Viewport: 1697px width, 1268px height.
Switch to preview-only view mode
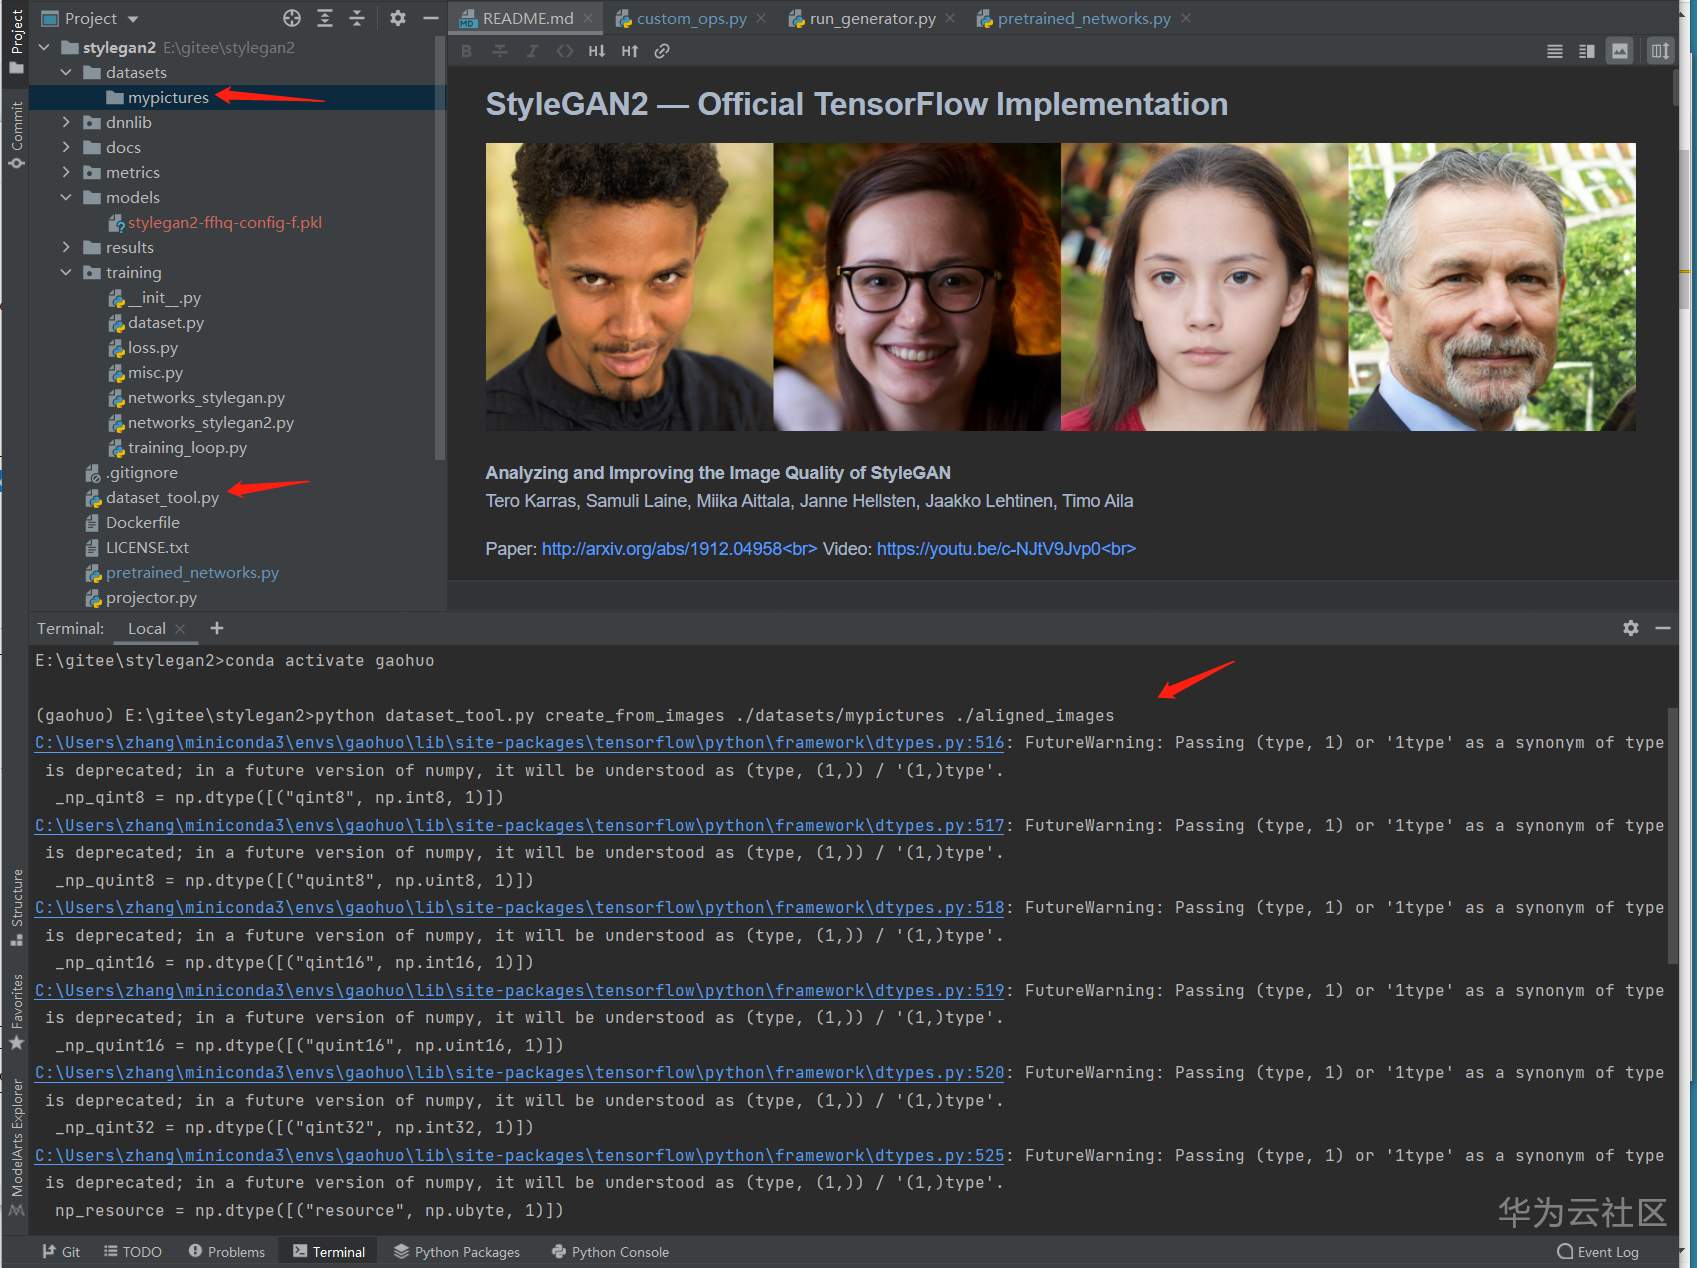(x=1620, y=51)
